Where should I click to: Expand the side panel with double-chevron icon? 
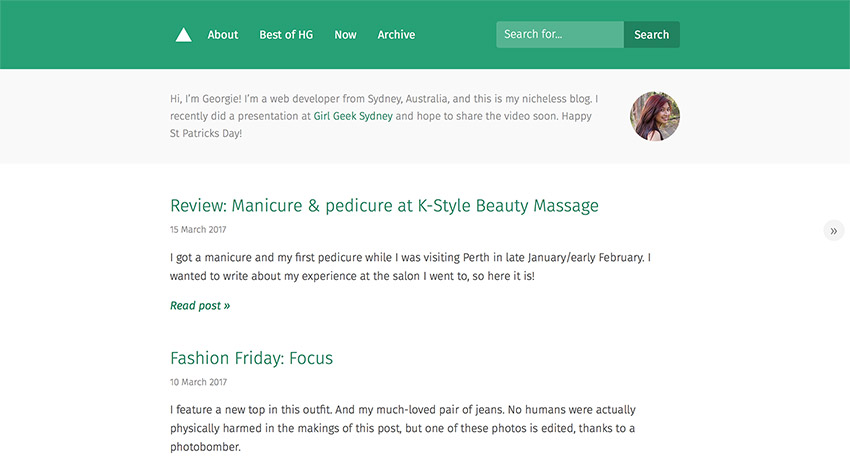834,230
